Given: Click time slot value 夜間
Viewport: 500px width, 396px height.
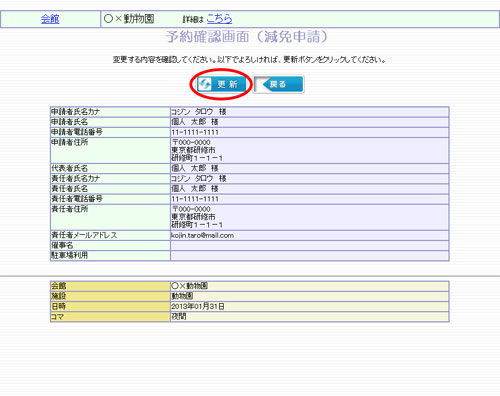Looking at the screenshot, I should (x=179, y=317).
